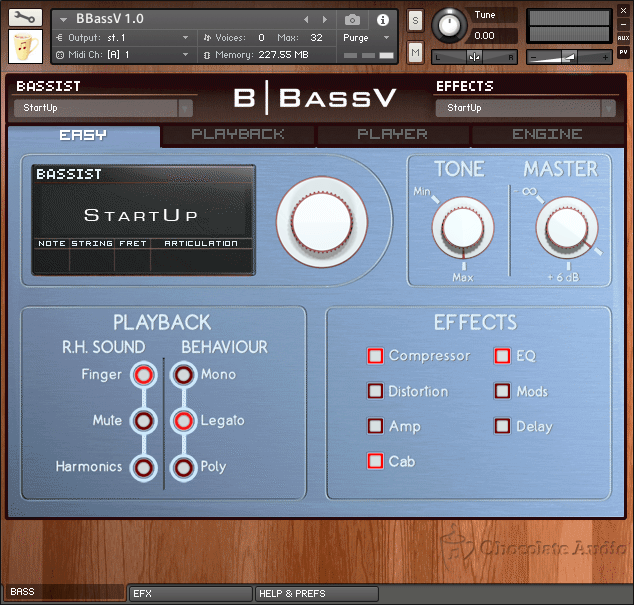Switch to the Playback tab
The height and width of the screenshot is (605, 634).
[x=238, y=135]
